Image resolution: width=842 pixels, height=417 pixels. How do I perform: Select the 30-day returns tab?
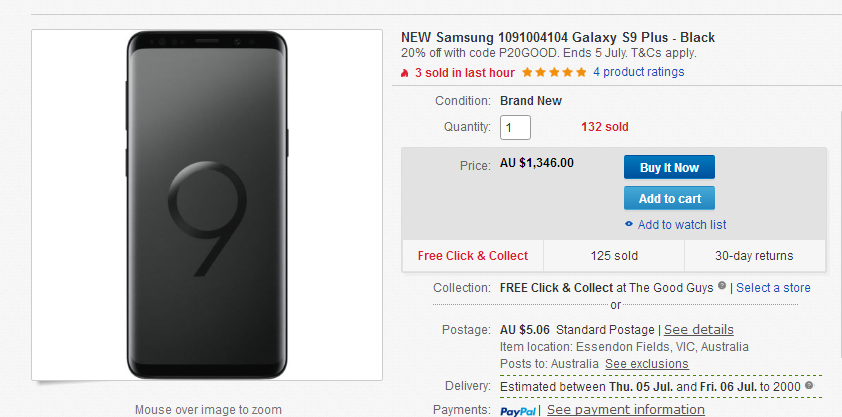point(754,256)
